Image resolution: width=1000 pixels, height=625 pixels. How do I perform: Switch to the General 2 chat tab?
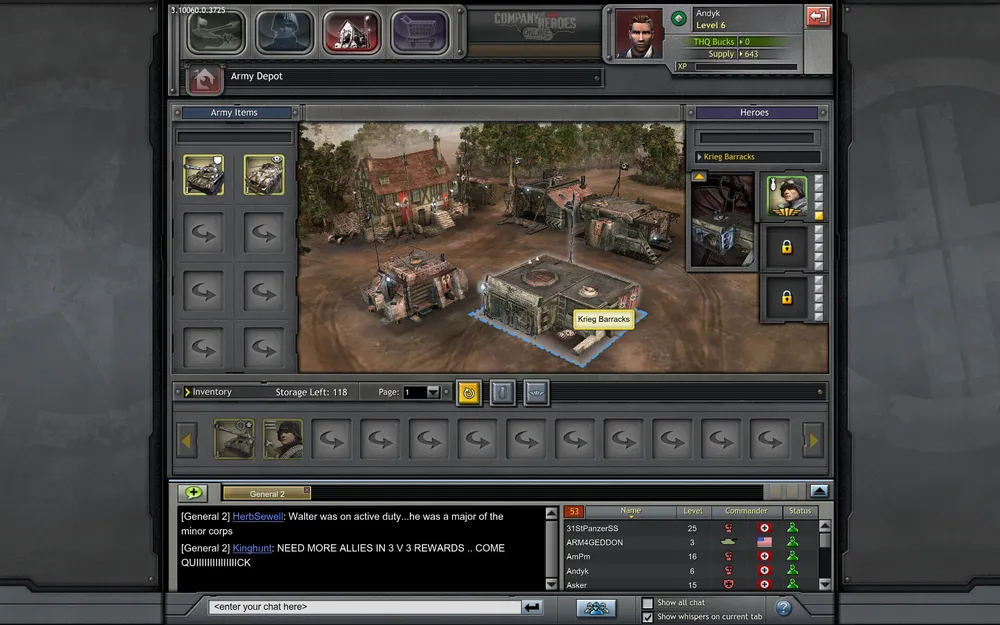point(266,493)
